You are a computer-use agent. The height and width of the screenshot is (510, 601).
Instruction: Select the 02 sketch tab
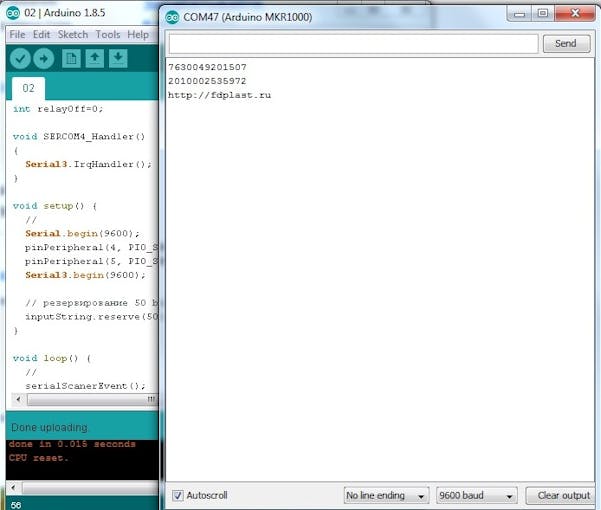point(28,88)
